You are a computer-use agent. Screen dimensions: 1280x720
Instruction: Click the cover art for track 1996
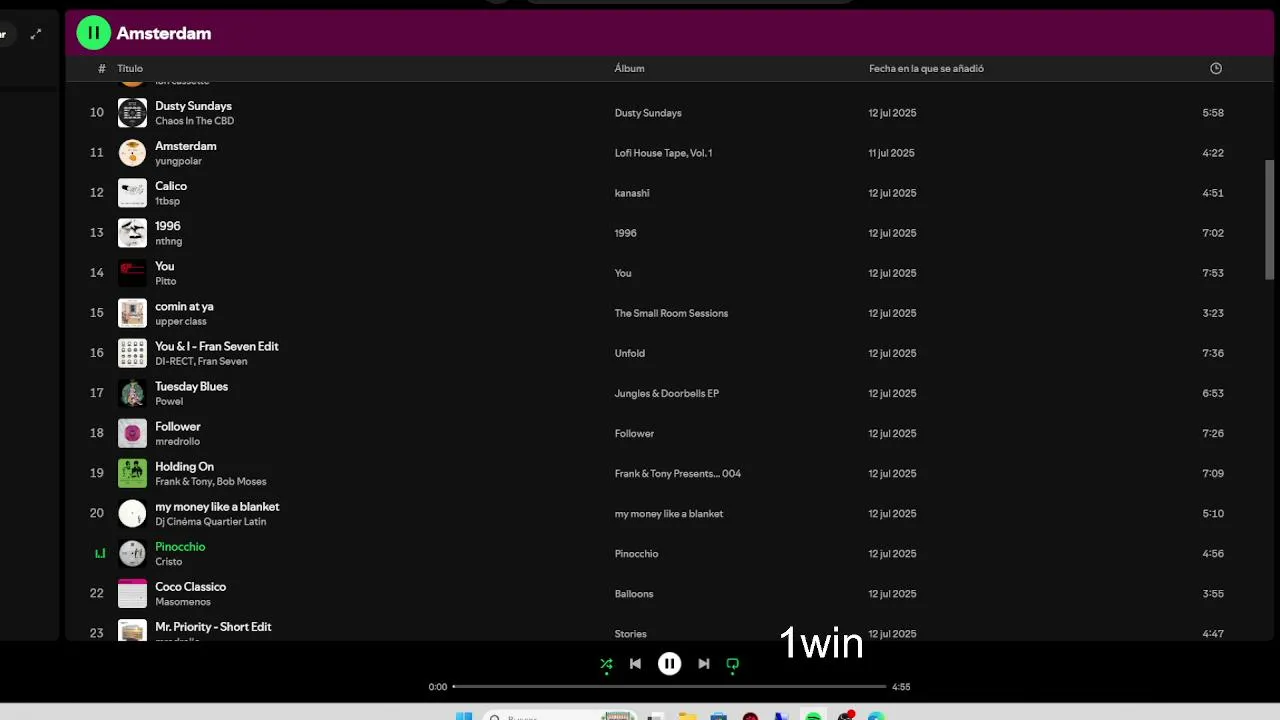coord(132,233)
